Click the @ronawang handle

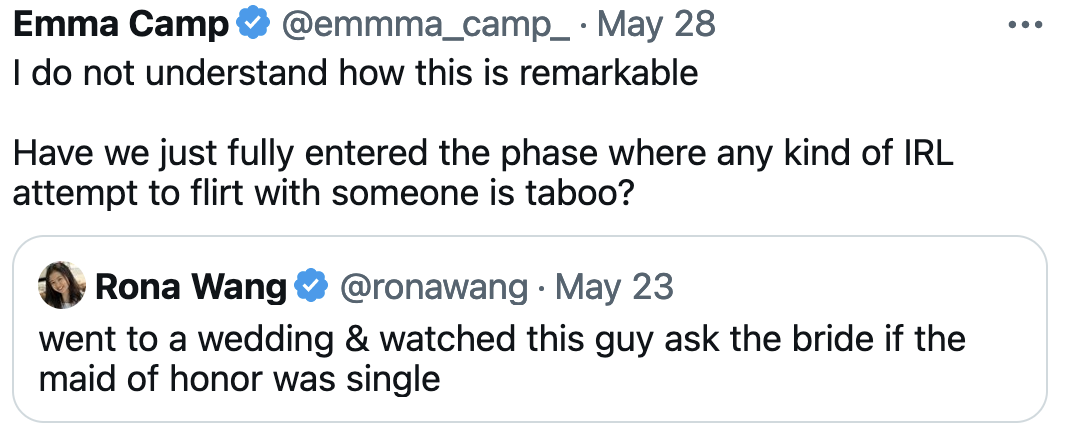(x=433, y=288)
